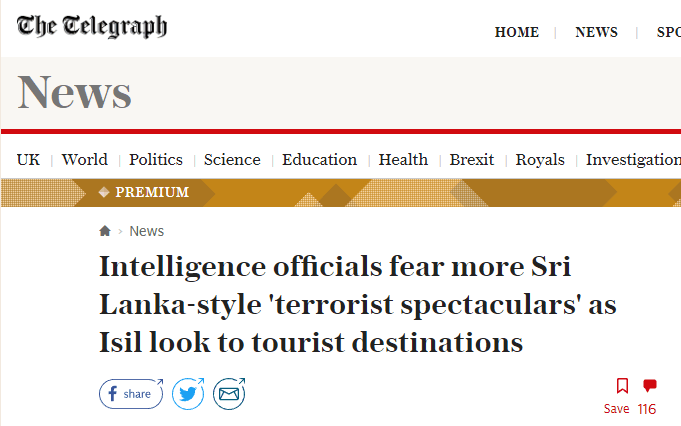Email the article using envelope icon

229,394
